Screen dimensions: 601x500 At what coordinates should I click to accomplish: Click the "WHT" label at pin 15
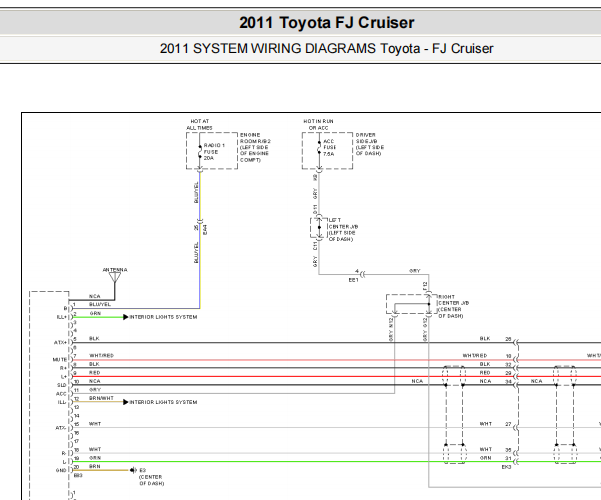point(95,424)
